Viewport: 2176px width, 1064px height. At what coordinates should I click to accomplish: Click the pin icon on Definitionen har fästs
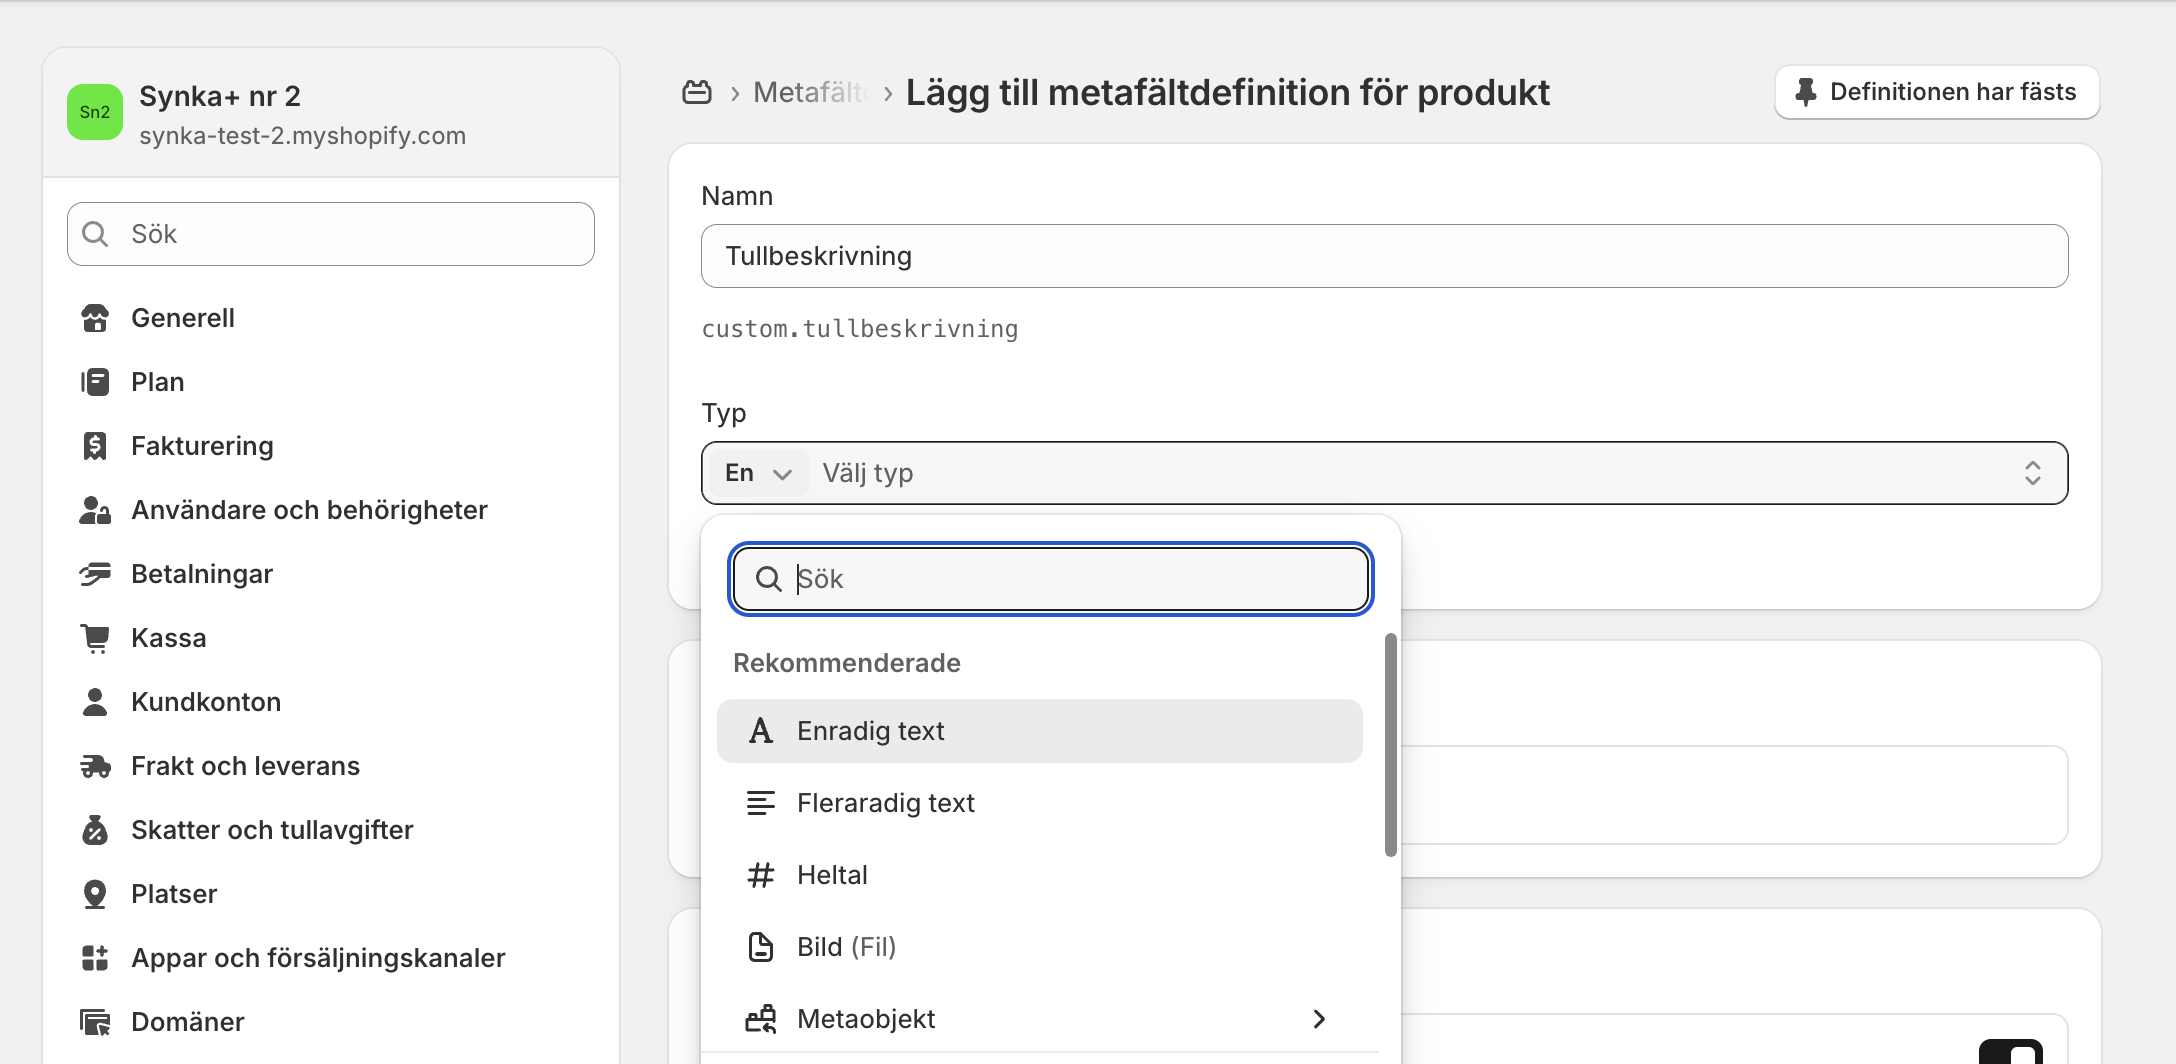(1805, 92)
